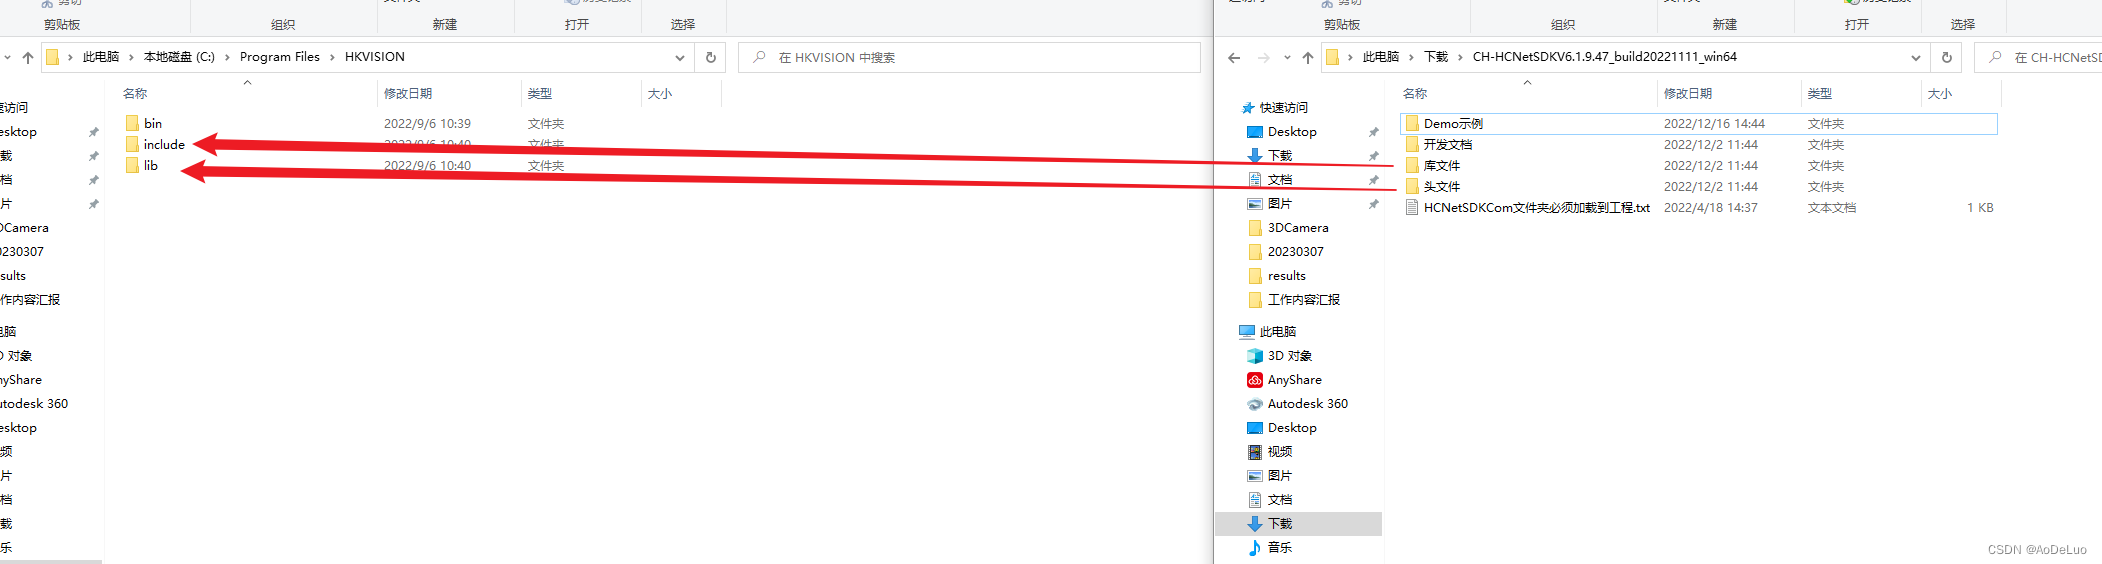Sort HKVISION files by 名称 column
The width and height of the screenshot is (2102, 564).
(x=135, y=93)
